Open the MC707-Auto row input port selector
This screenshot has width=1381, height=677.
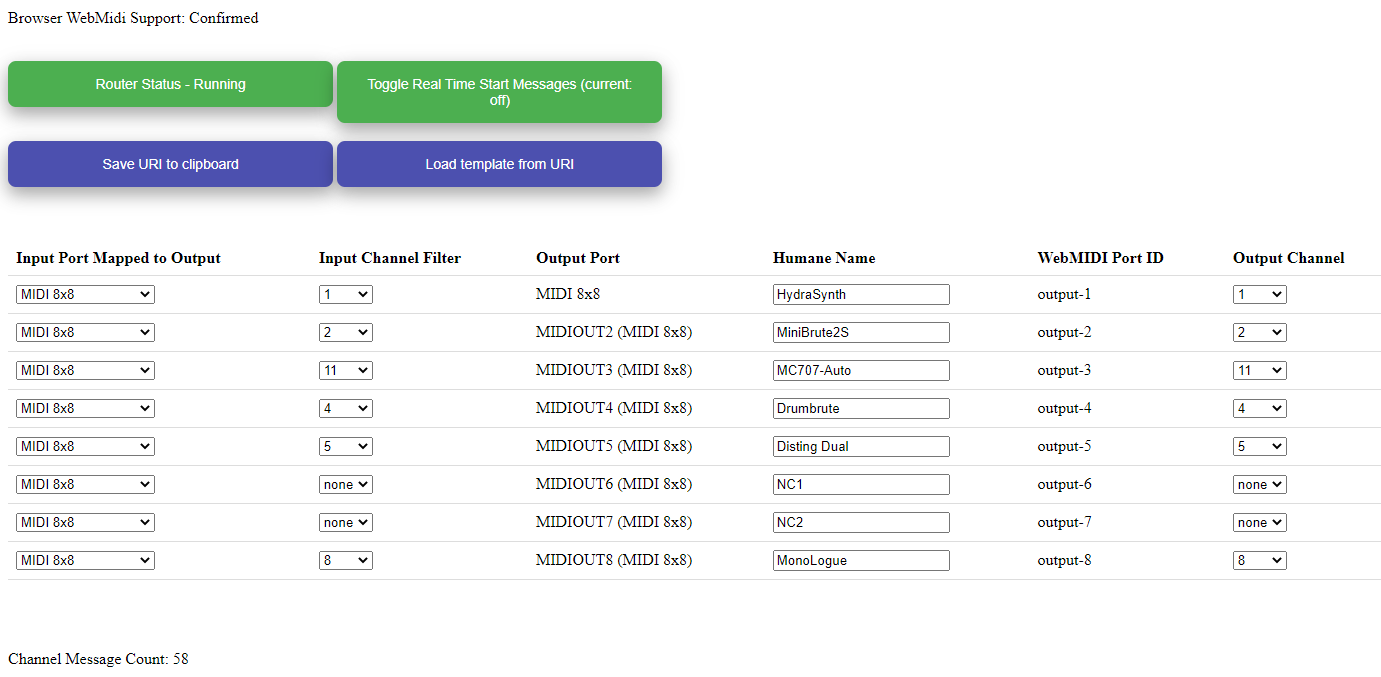pyautogui.click(x=85, y=370)
